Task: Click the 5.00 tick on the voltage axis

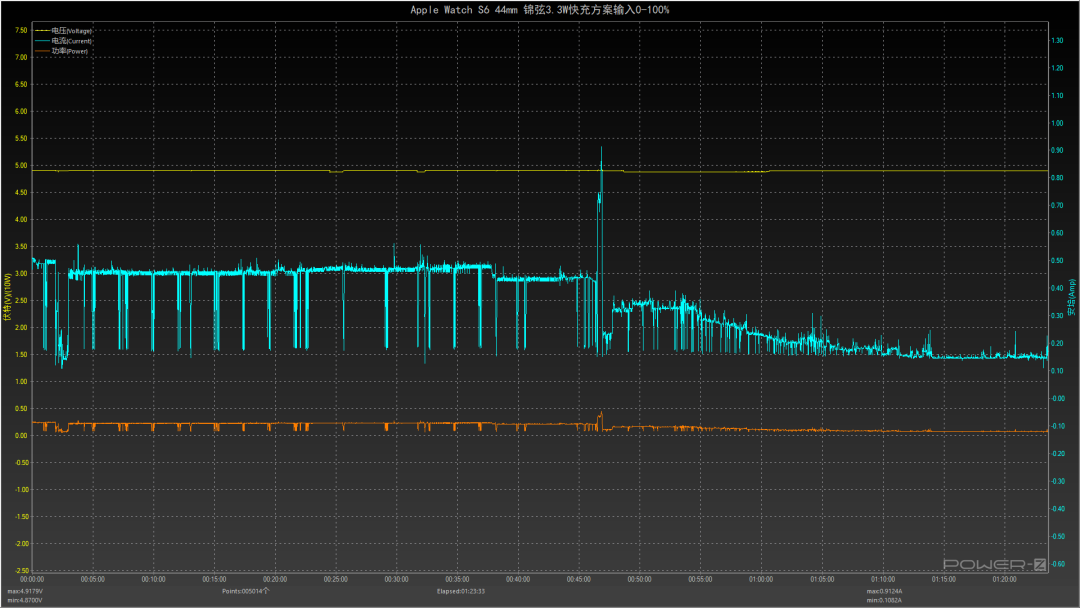Action: click(x=21, y=165)
